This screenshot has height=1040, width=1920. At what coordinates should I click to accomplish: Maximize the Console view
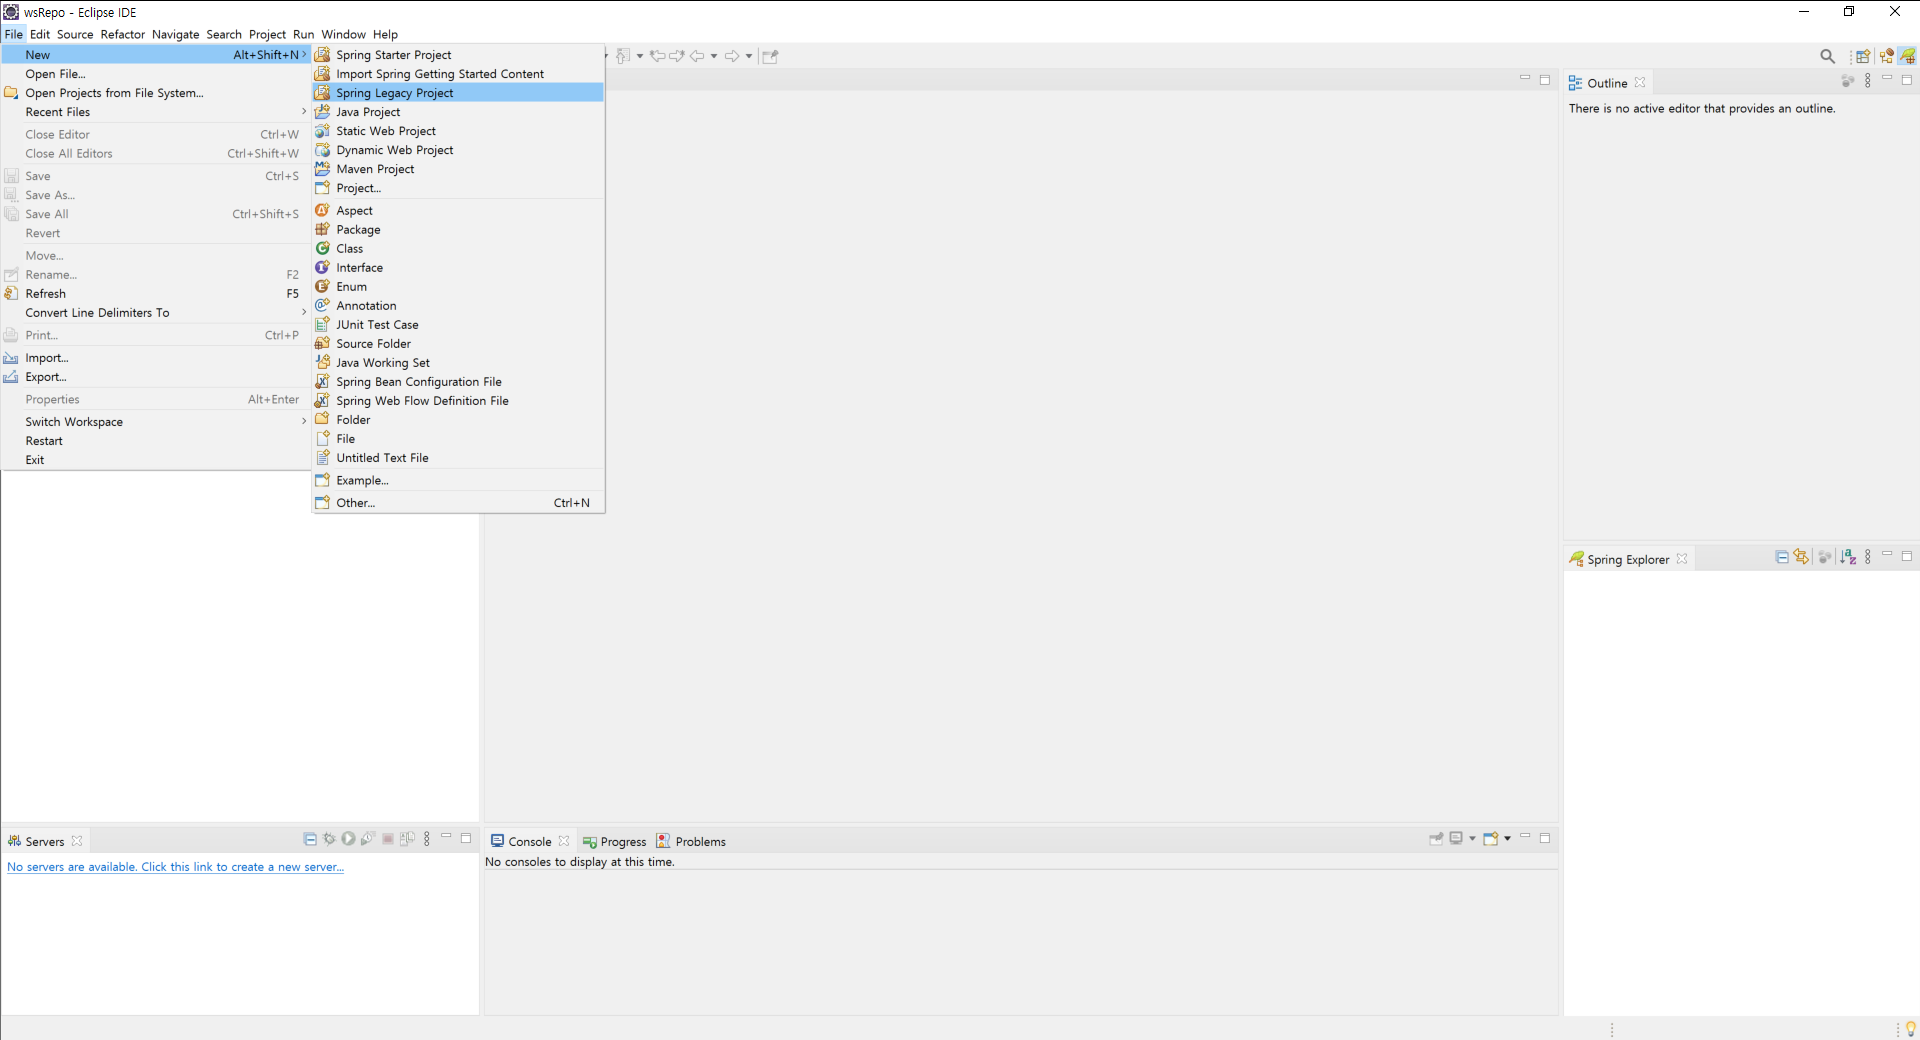click(1545, 838)
